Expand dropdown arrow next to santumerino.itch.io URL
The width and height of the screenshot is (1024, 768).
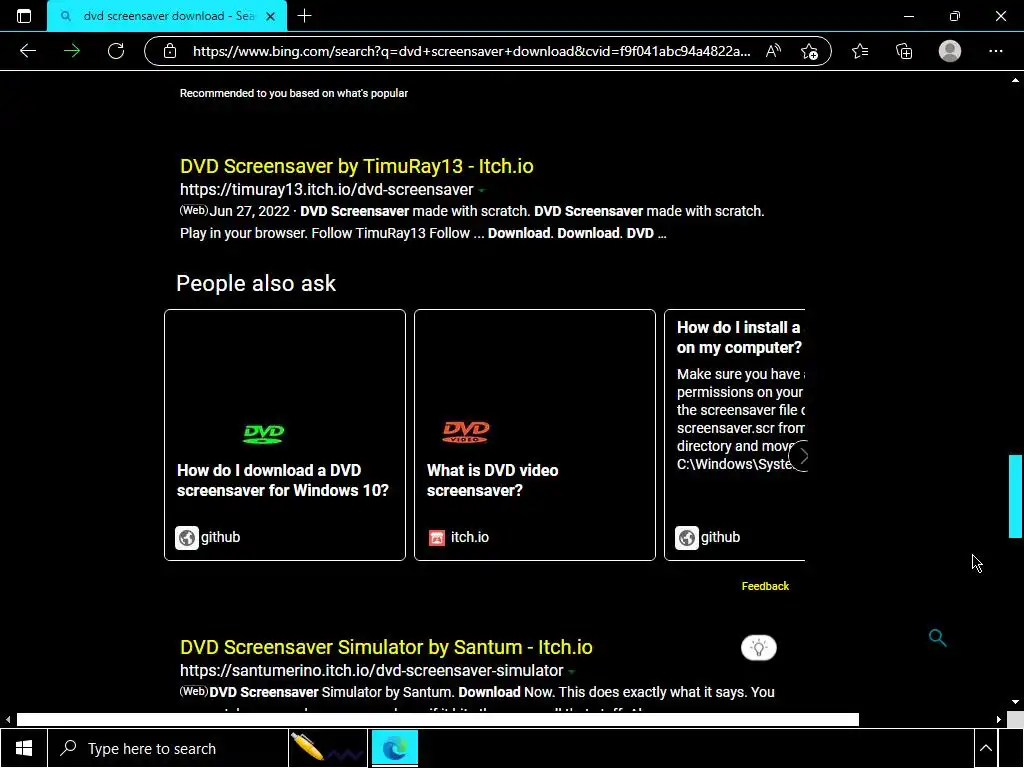[x=572, y=672]
